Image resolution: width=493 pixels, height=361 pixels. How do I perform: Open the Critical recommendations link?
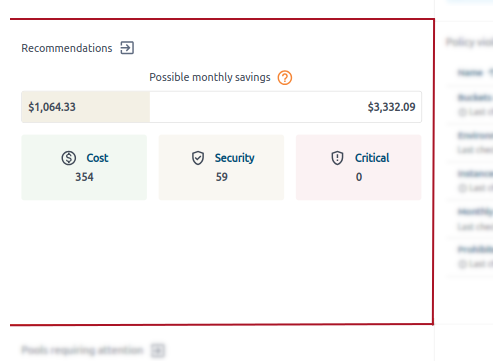click(372, 158)
